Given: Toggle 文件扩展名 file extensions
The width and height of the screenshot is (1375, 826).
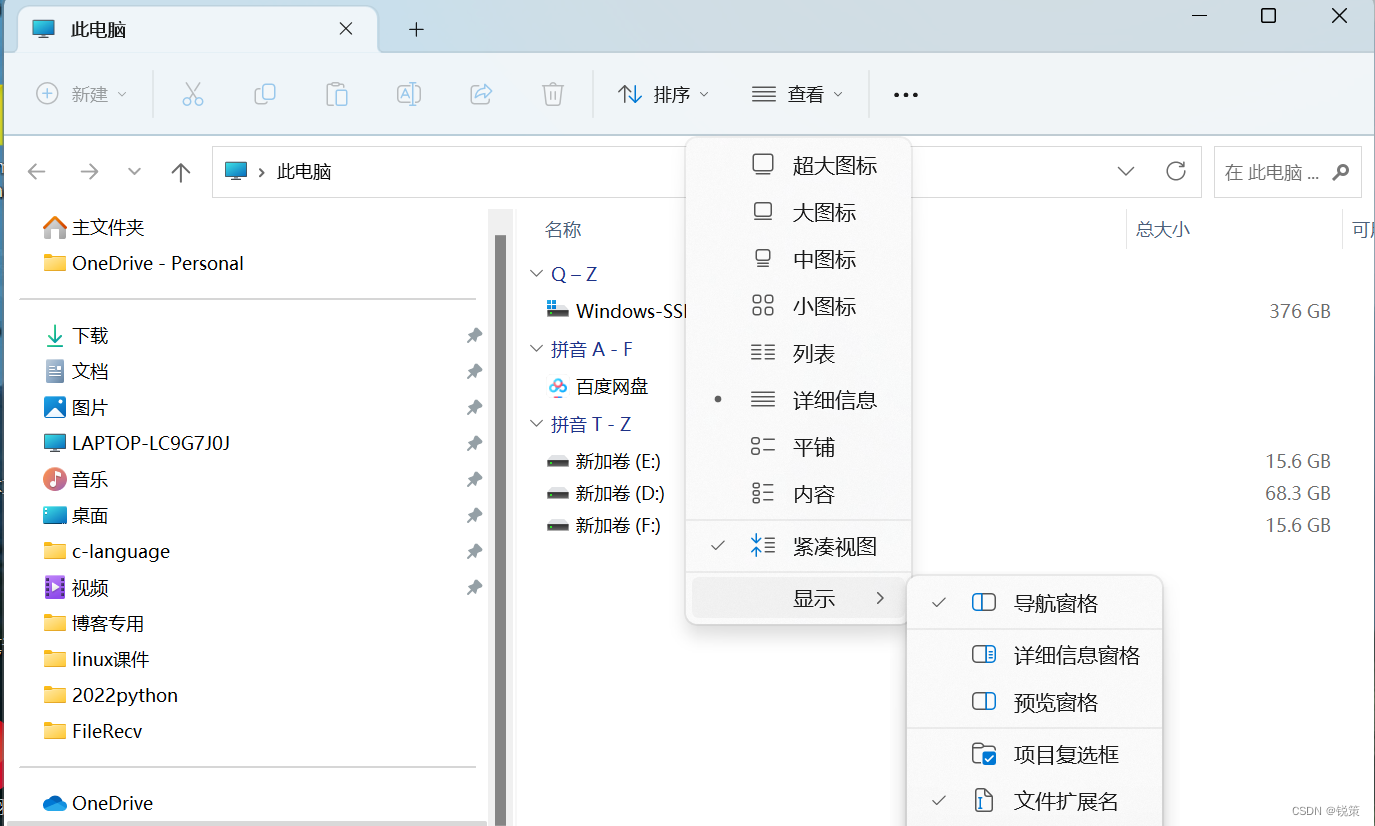Looking at the screenshot, I should pyautogui.click(x=1034, y=801).
